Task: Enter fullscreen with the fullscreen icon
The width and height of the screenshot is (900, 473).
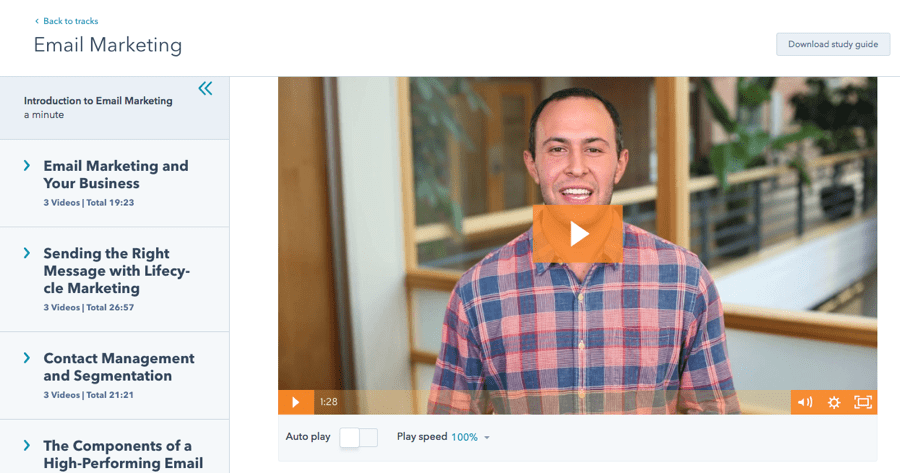Action: click(863, 402)
